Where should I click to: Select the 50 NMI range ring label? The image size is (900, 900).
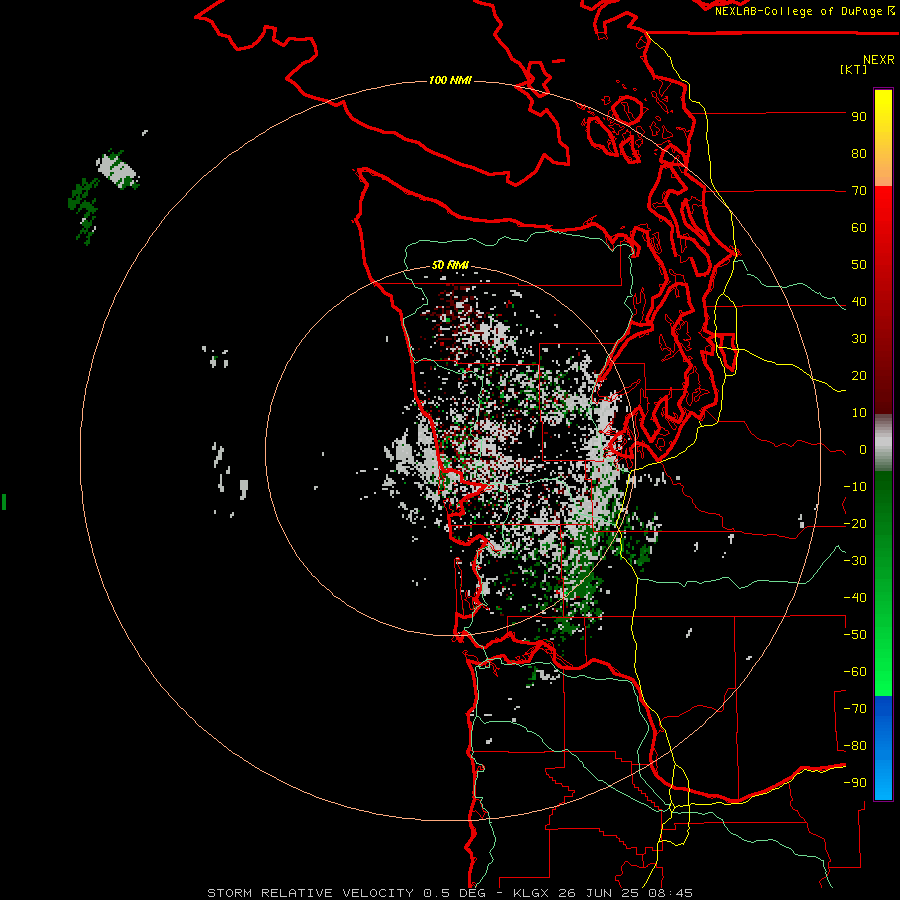[x=450, y=265]
